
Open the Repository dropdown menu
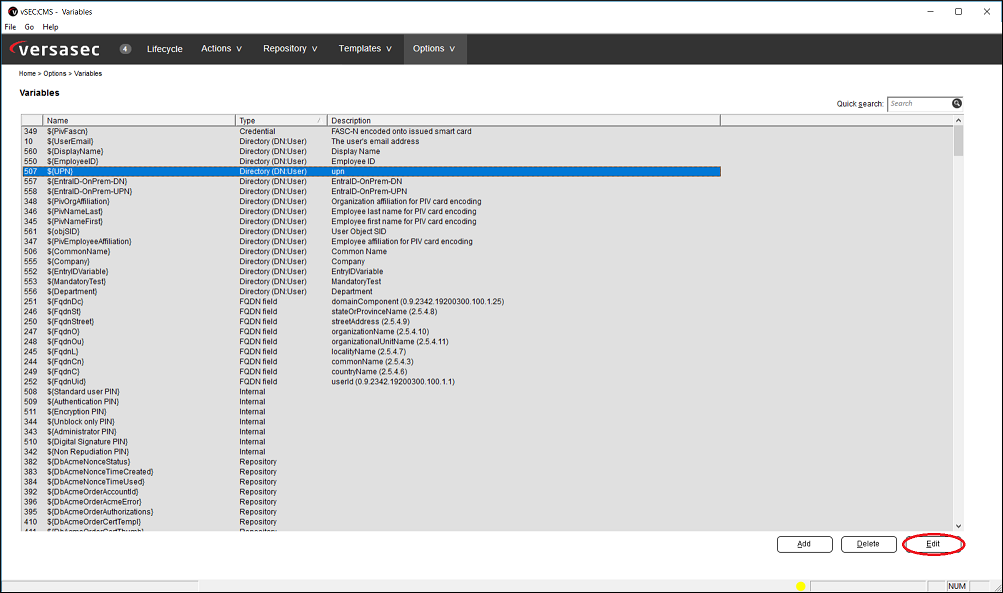[x=290, y=48]
